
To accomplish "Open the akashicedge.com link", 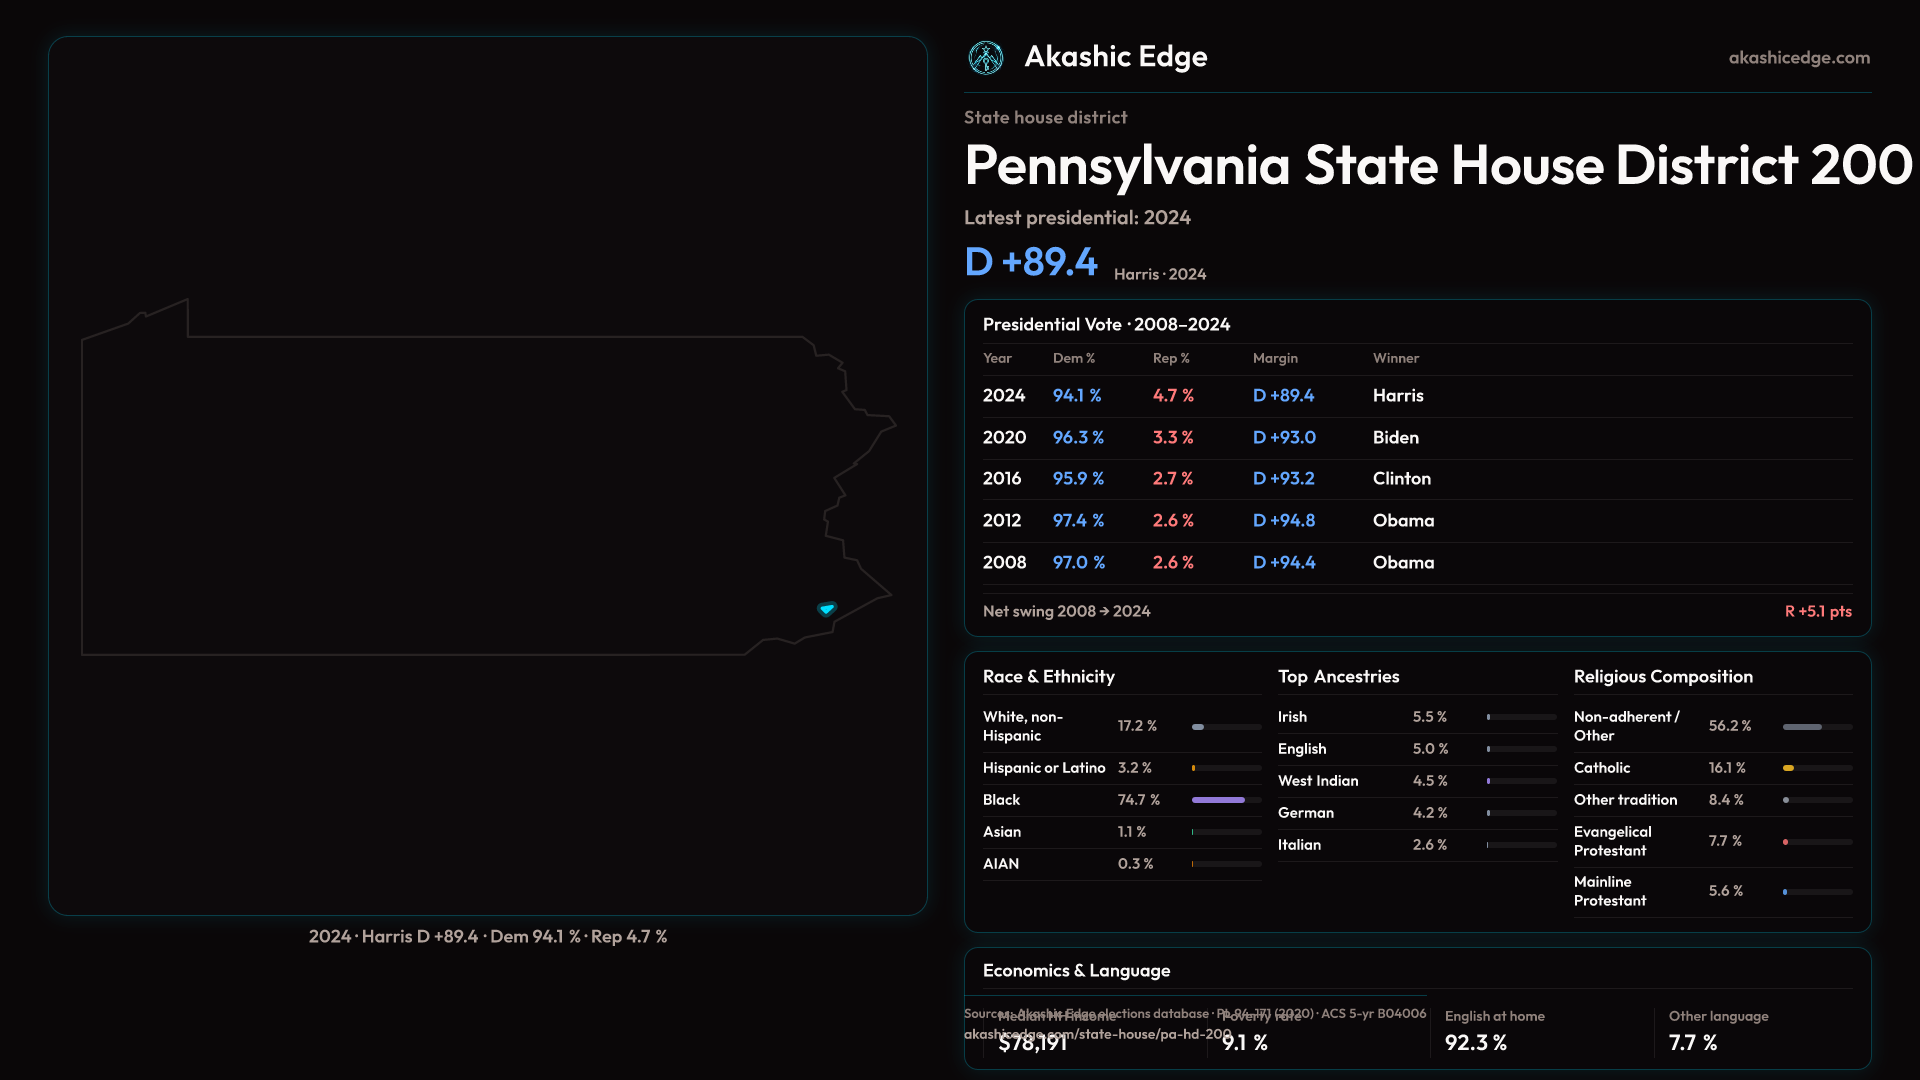I will pos(1798,58).
